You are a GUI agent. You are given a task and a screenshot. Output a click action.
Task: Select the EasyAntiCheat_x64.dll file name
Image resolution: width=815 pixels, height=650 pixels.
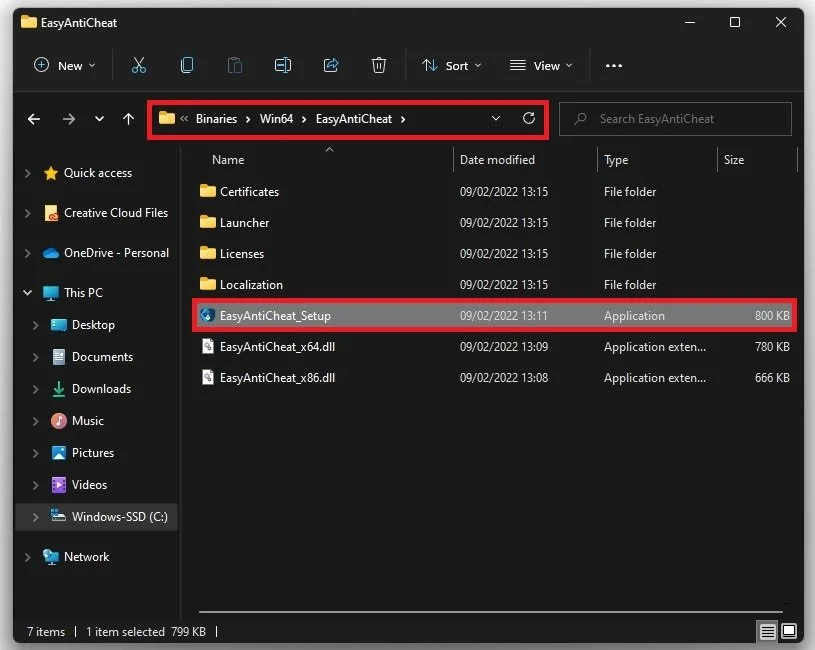click(x=277, y=347)
